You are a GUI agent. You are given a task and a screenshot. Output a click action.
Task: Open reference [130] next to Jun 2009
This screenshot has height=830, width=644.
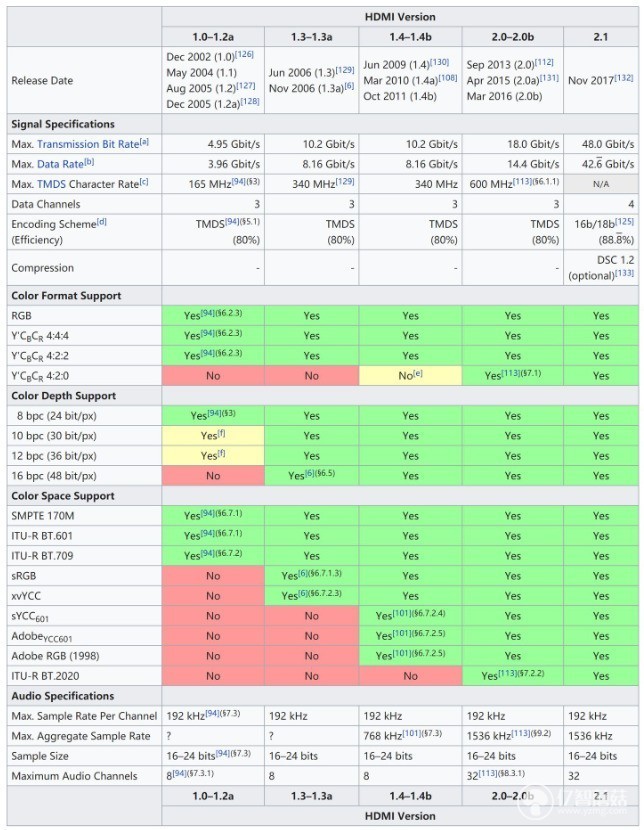(x=440, y=62)
